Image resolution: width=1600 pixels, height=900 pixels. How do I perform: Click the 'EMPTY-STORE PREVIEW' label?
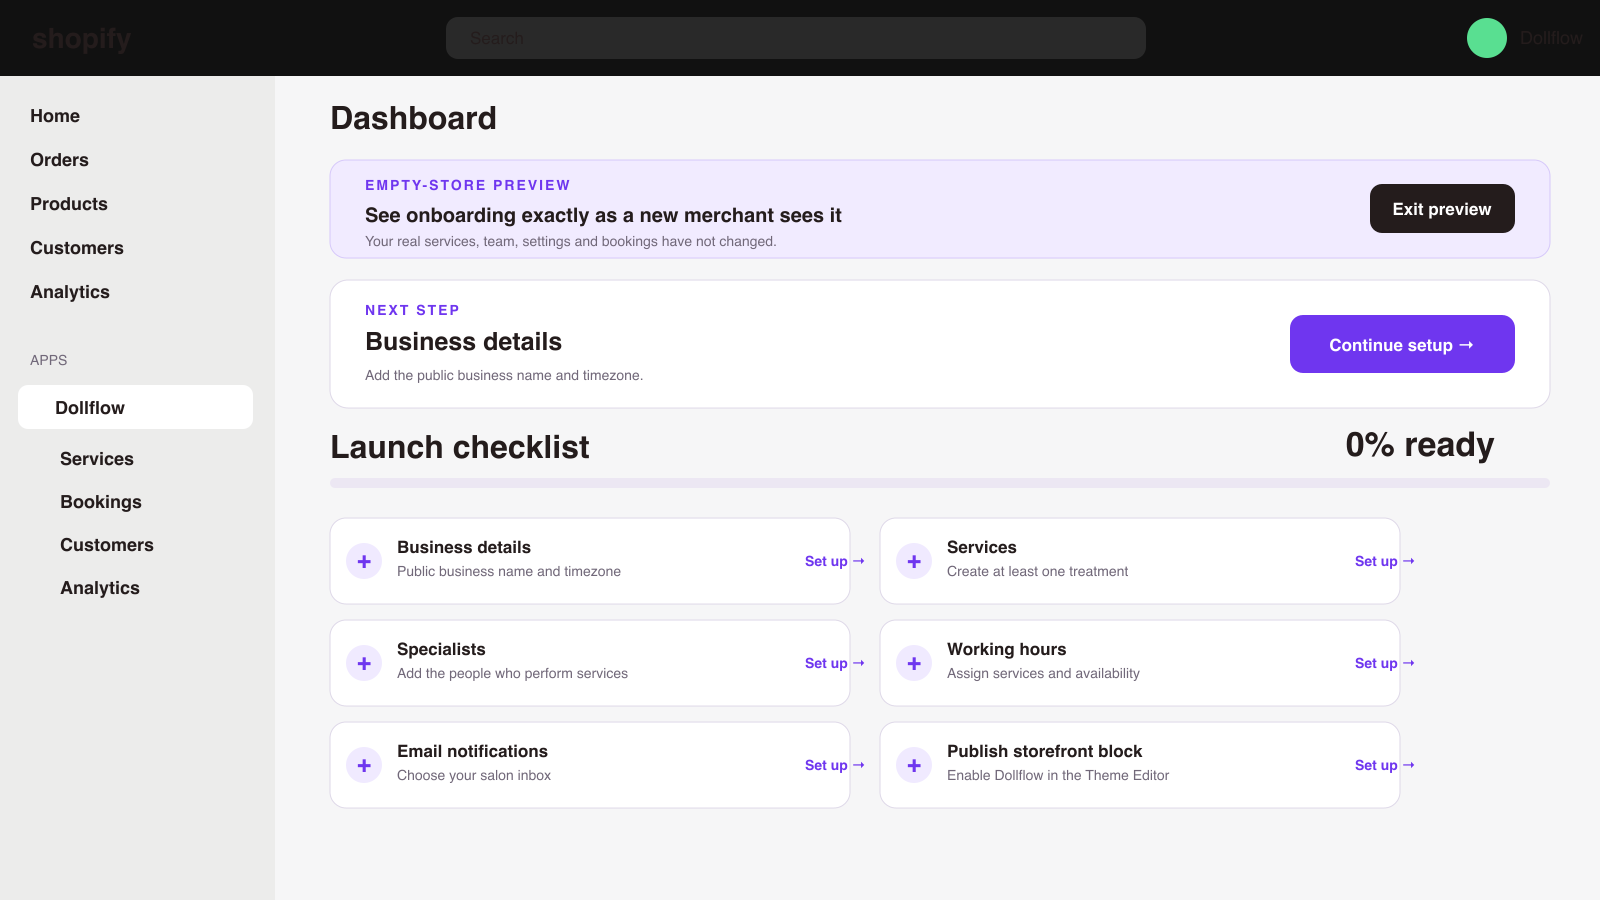[468, 185]
